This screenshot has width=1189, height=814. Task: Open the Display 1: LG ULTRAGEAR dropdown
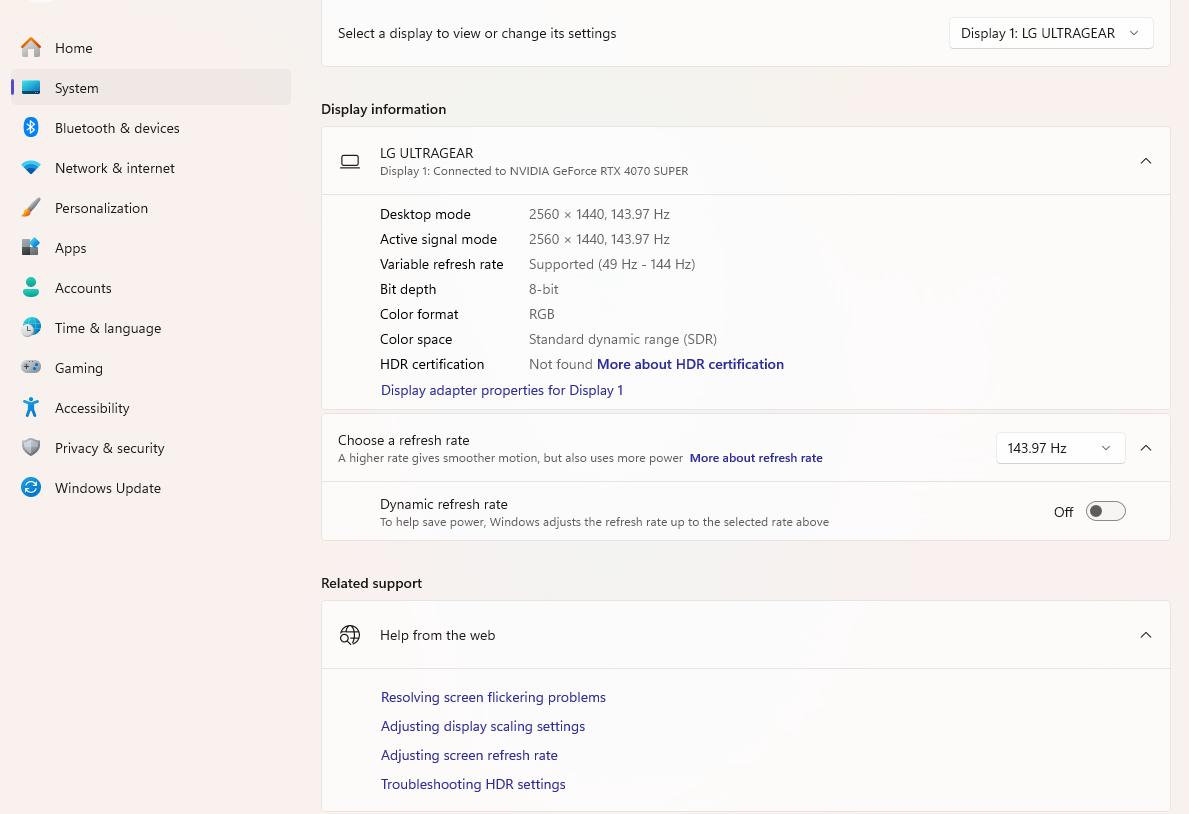click(x=1050, y=33)
